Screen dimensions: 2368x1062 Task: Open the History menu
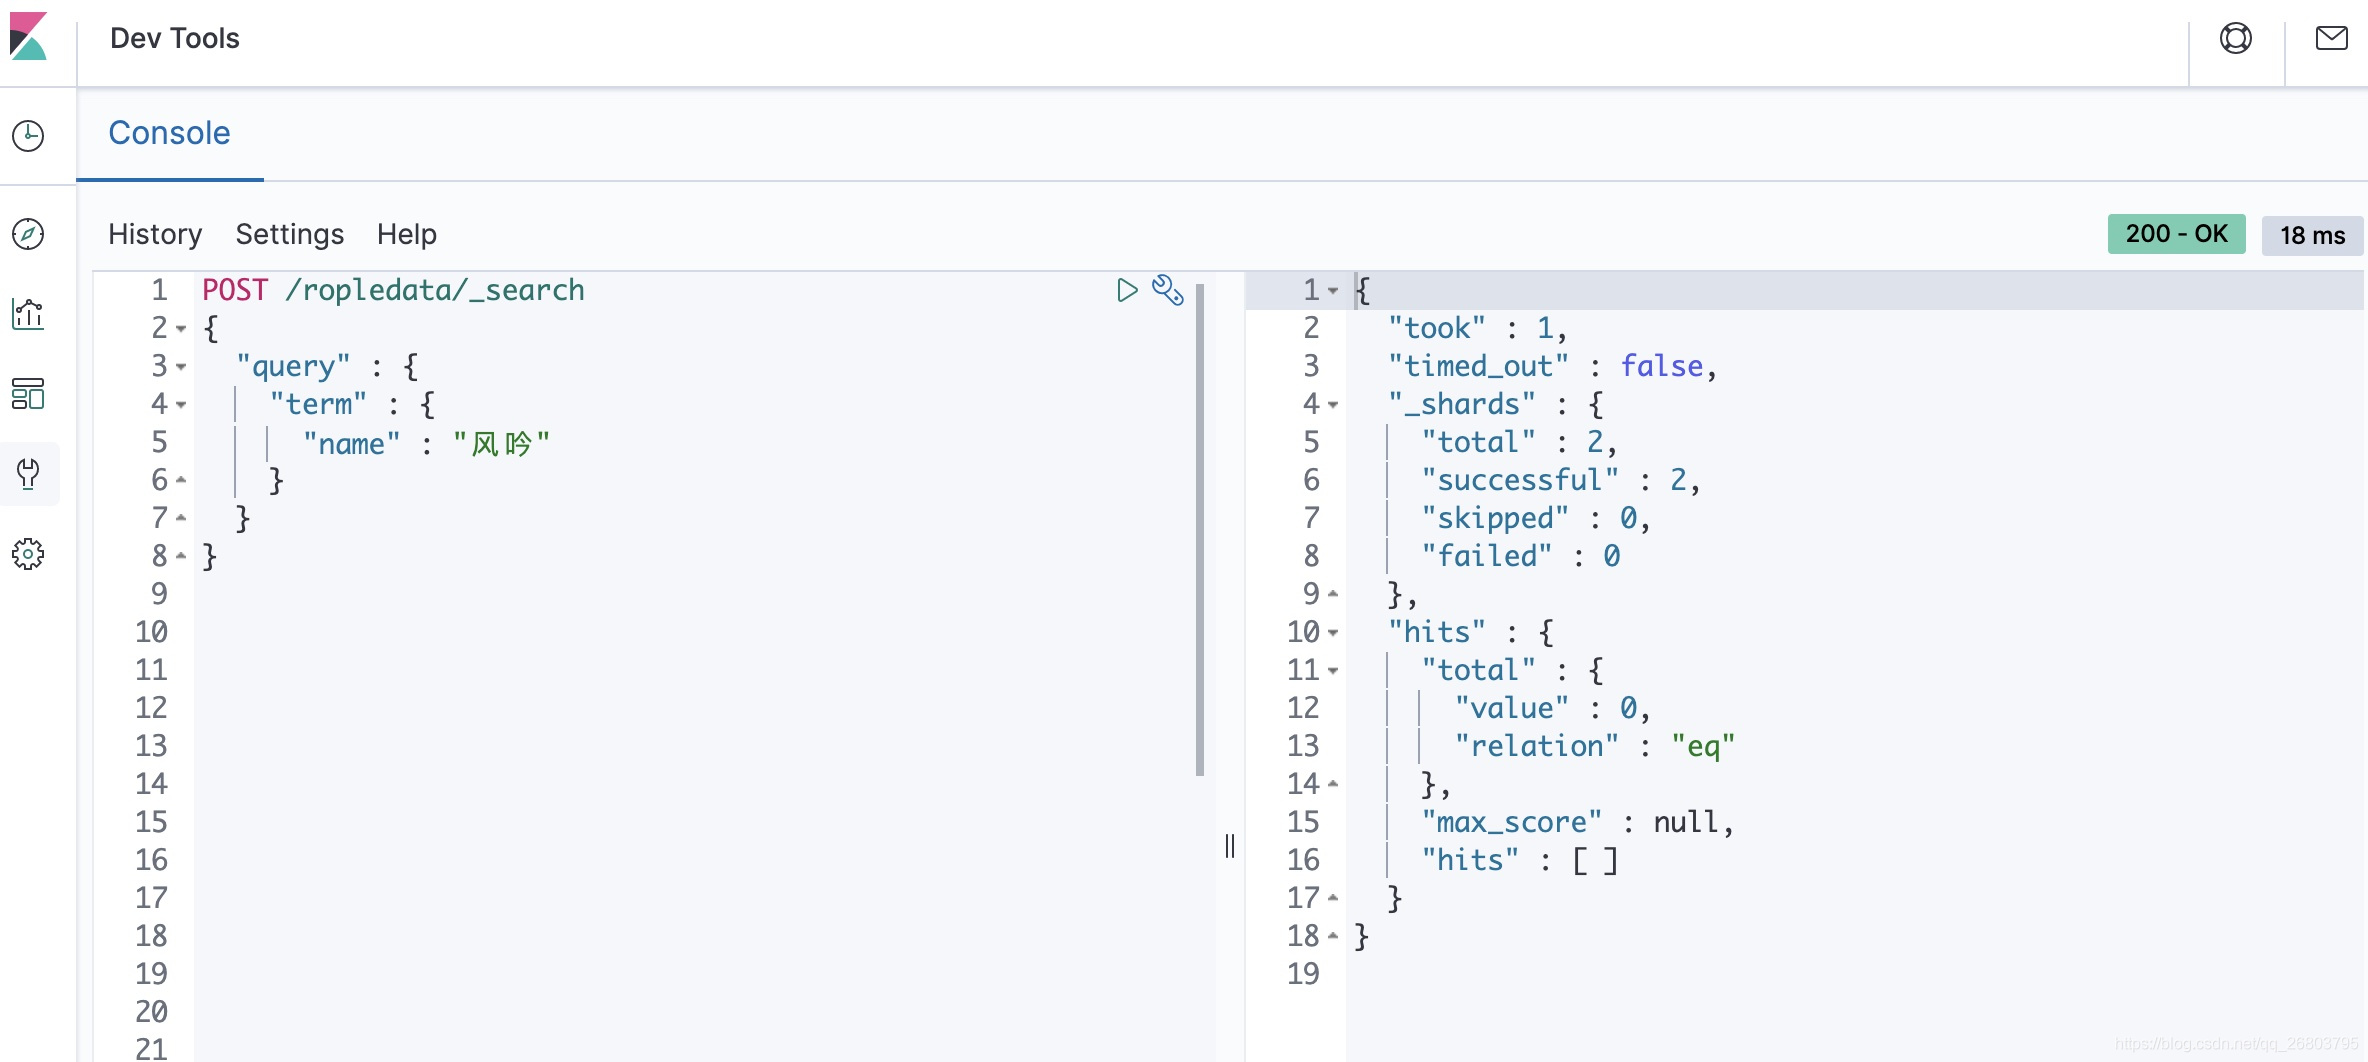[x=155, y=234]
